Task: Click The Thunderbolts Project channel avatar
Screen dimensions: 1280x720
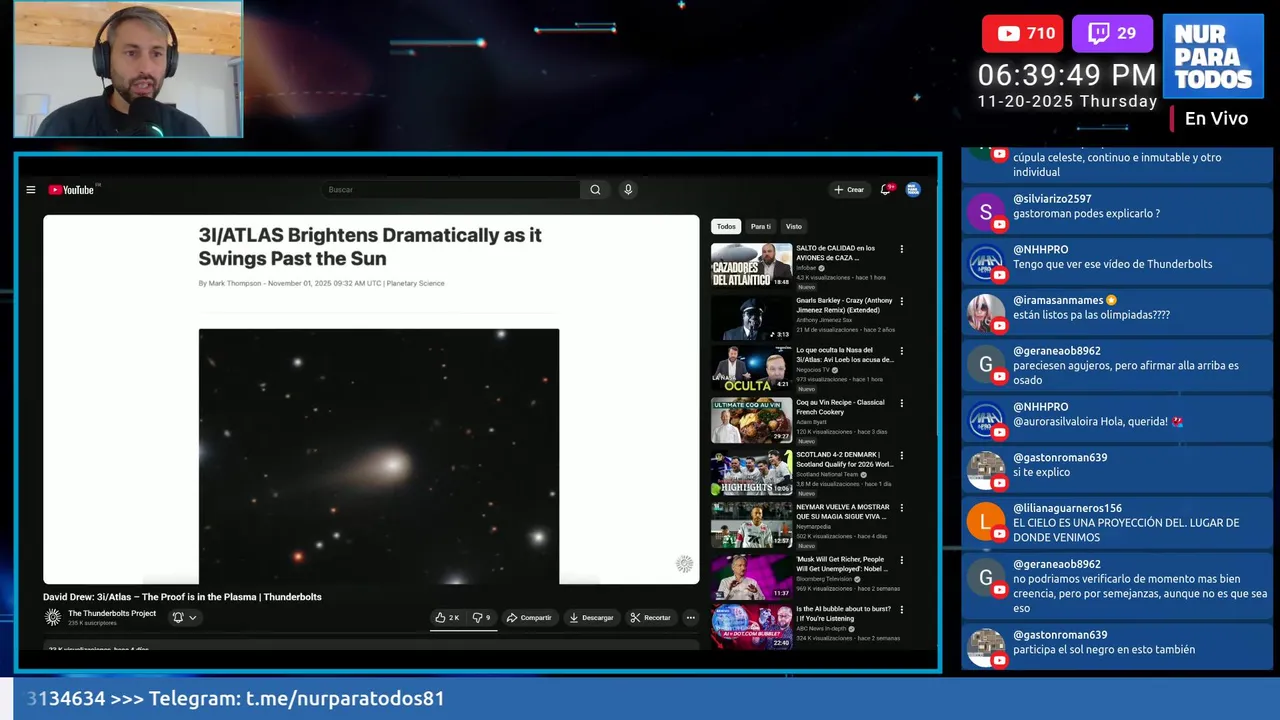Action: click(53, 617)
